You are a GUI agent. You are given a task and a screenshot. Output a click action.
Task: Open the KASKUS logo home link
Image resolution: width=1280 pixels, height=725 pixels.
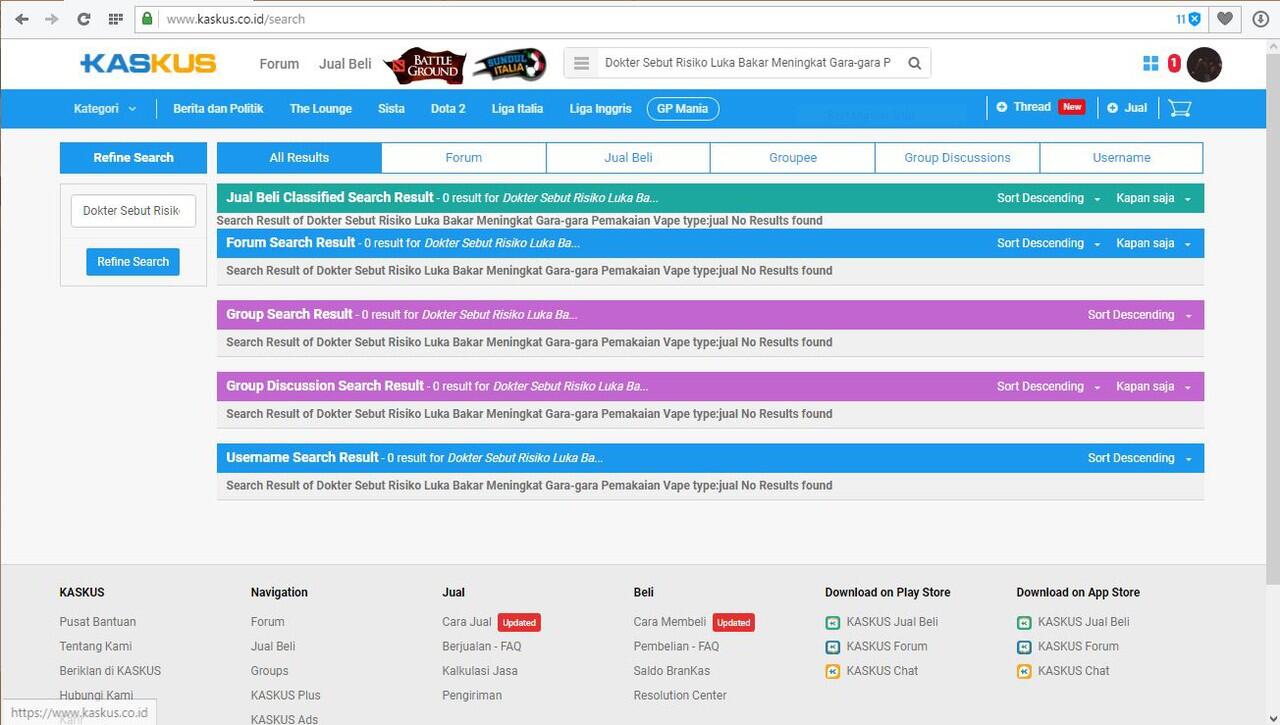click(x=148, y=63)
